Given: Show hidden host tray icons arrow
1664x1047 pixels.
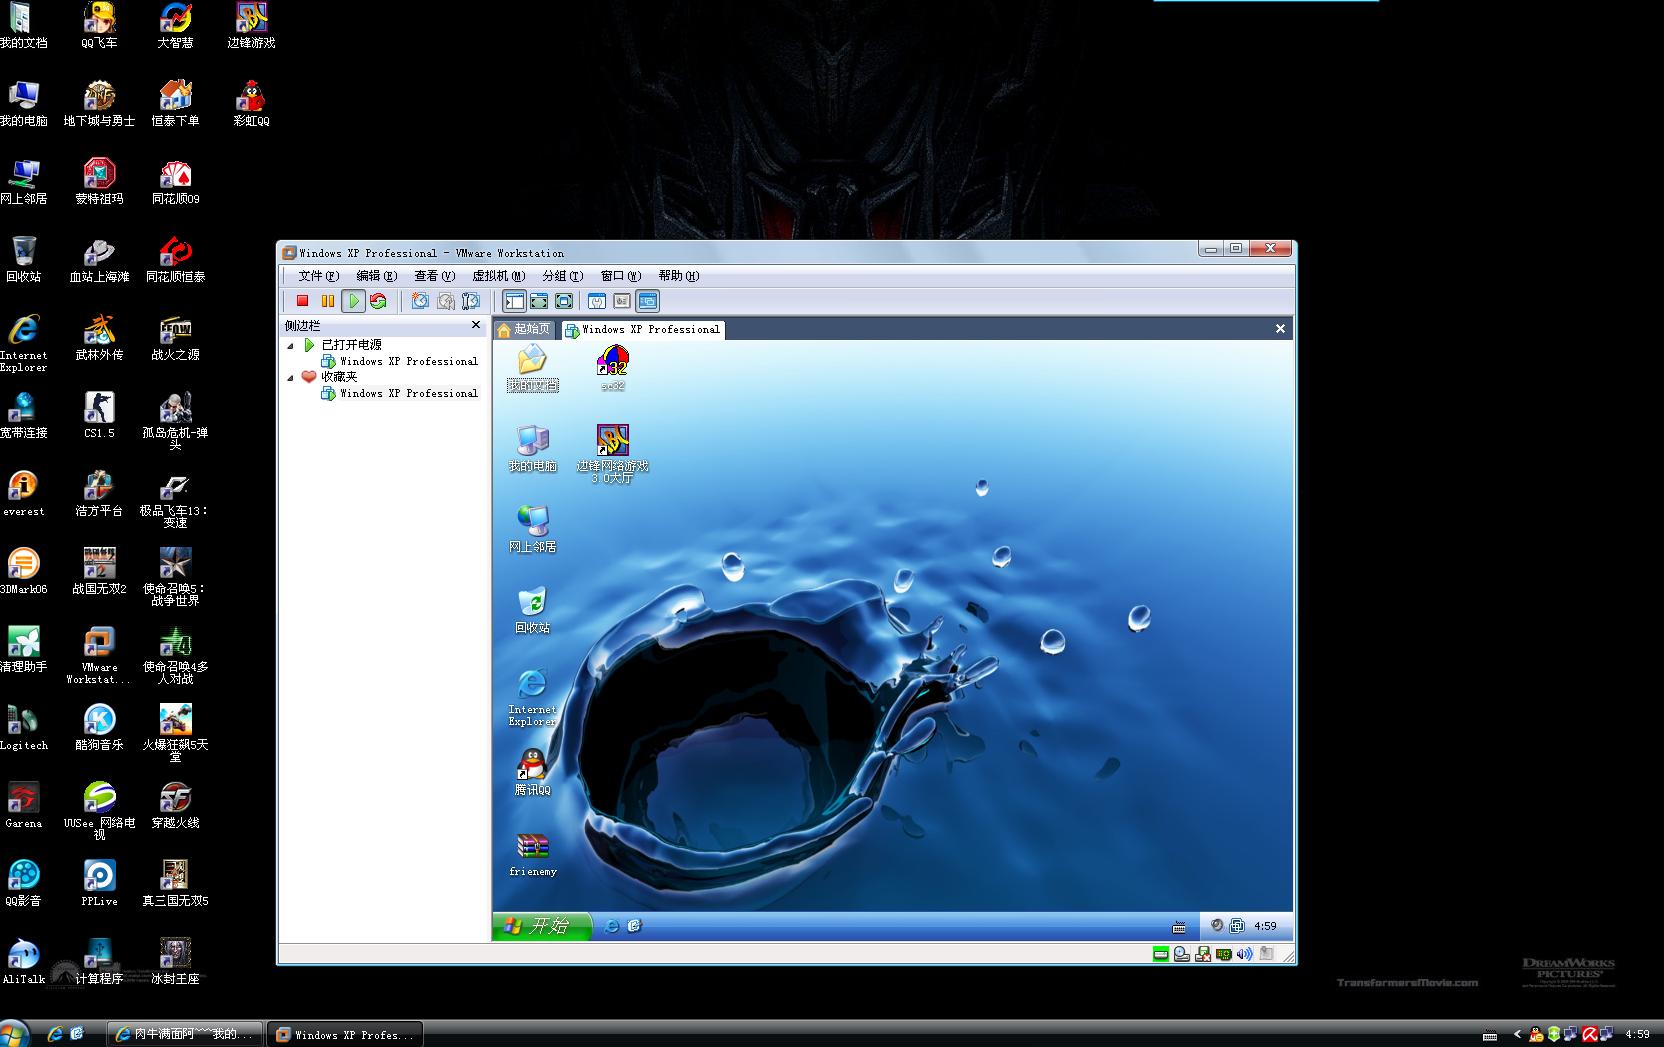Looking at the screenshot, I should [1517, 1035].
